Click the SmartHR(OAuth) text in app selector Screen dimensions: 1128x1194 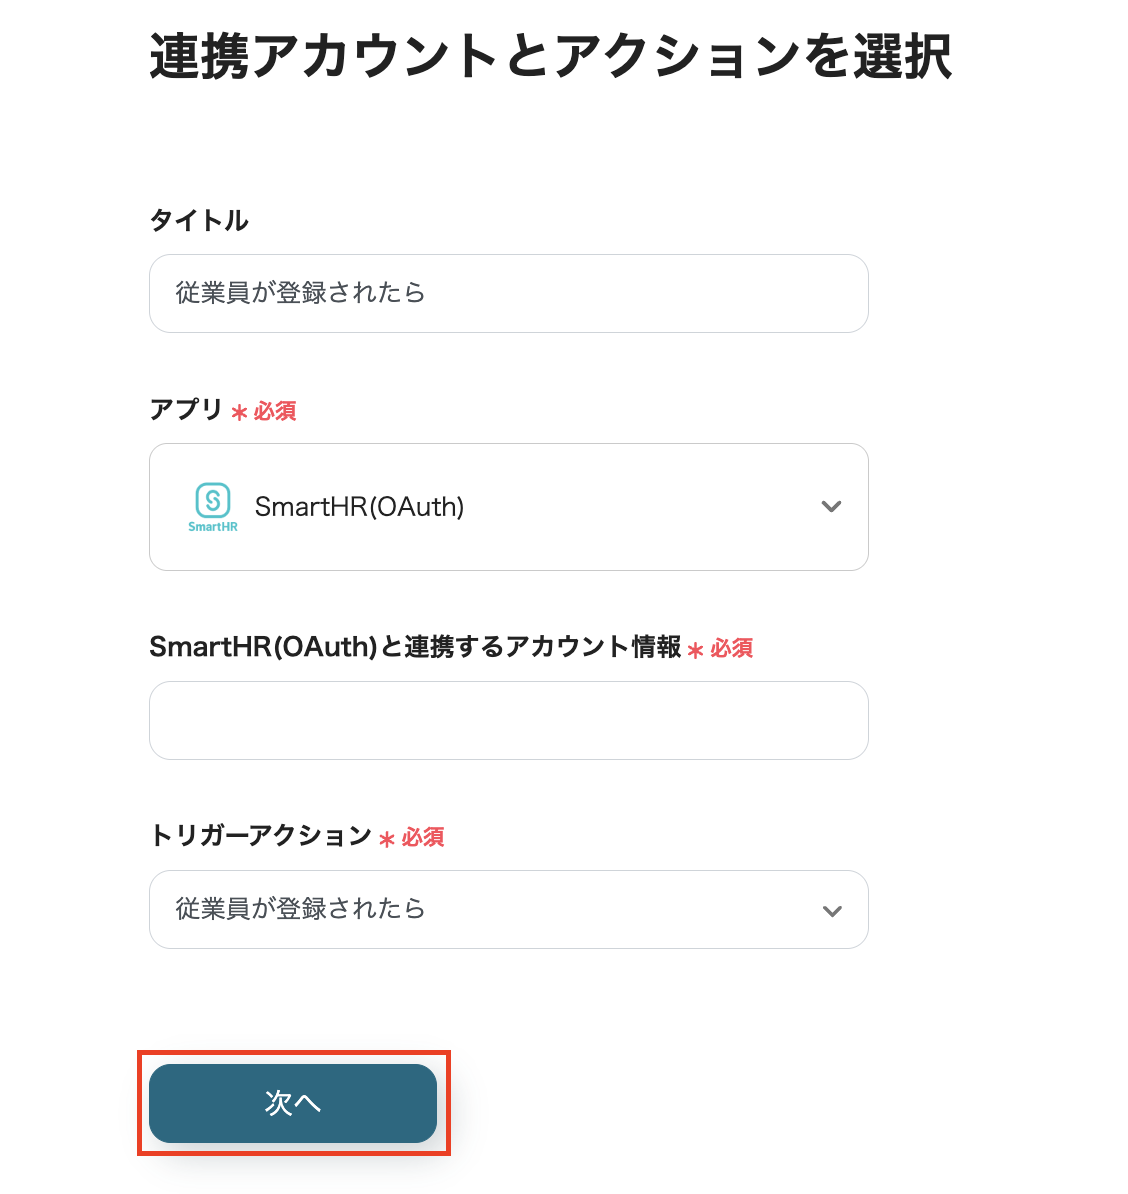[x=359, y=507]
